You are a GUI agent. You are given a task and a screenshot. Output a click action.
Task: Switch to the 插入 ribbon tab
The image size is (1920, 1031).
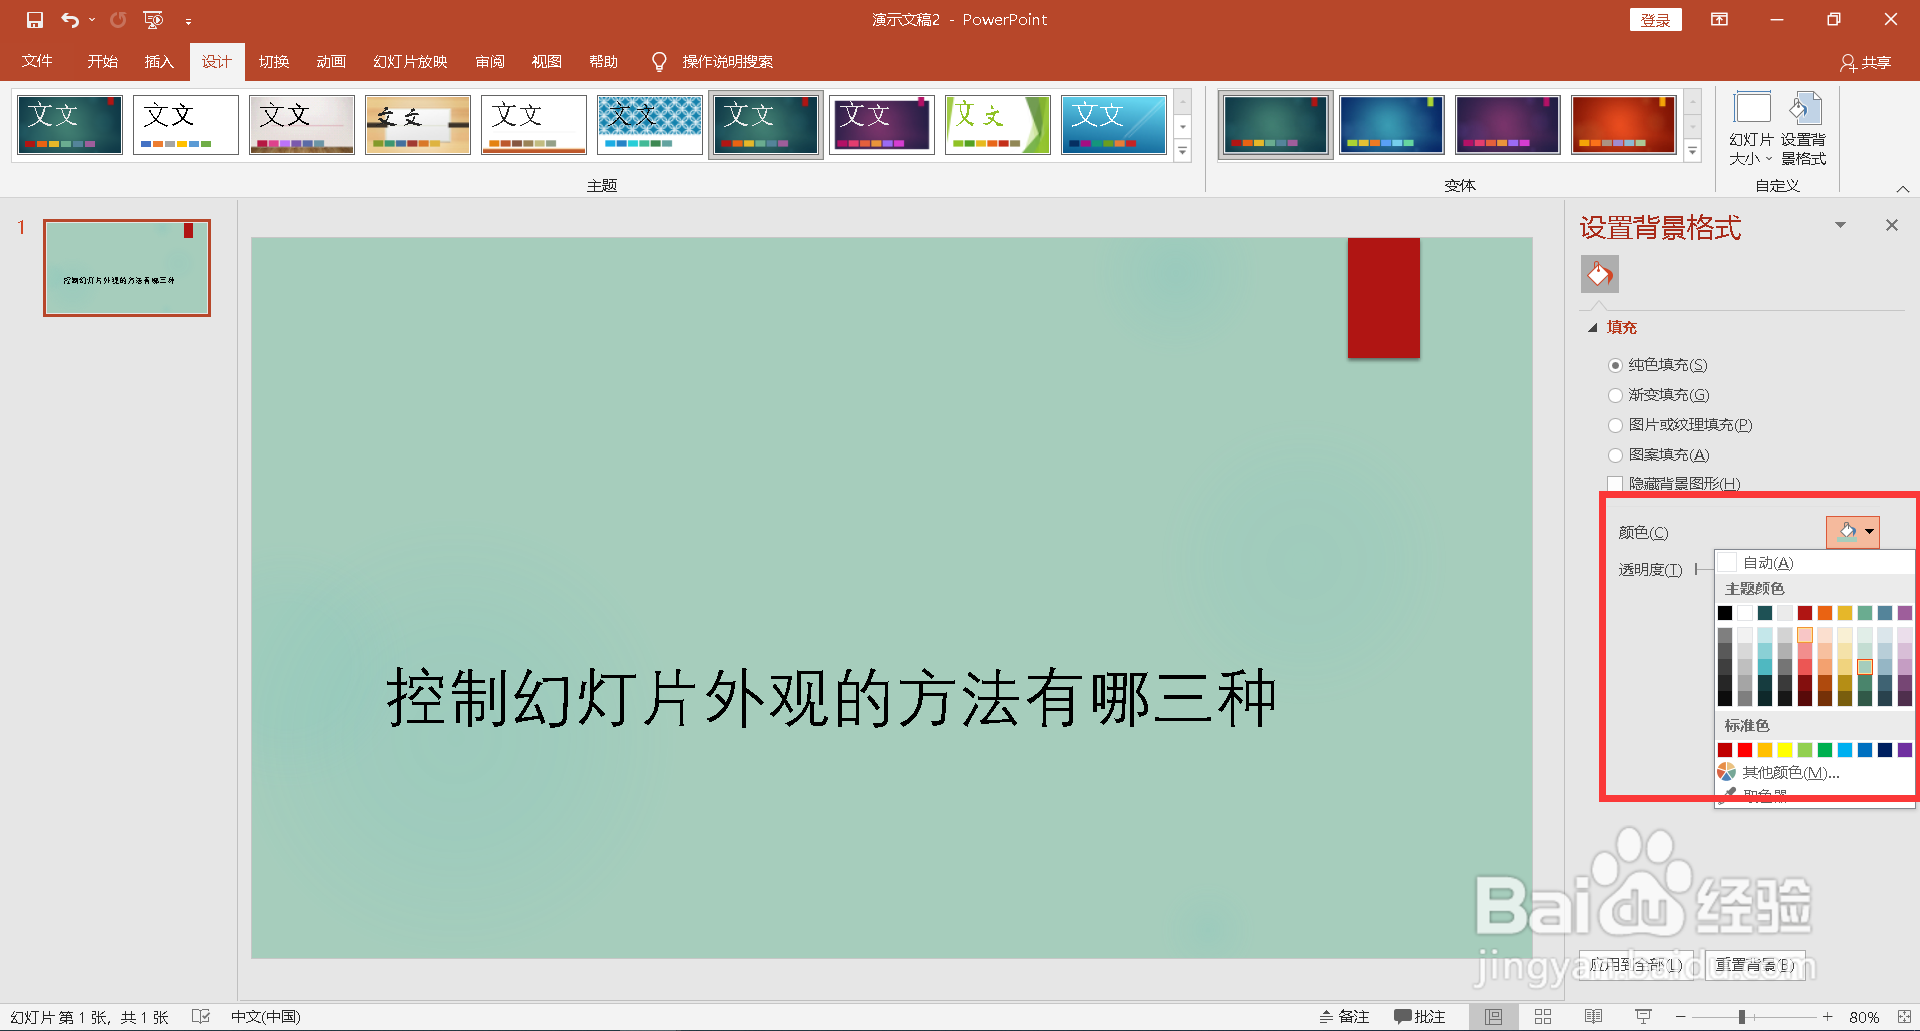pyautogui.click(x=158, y=61)
